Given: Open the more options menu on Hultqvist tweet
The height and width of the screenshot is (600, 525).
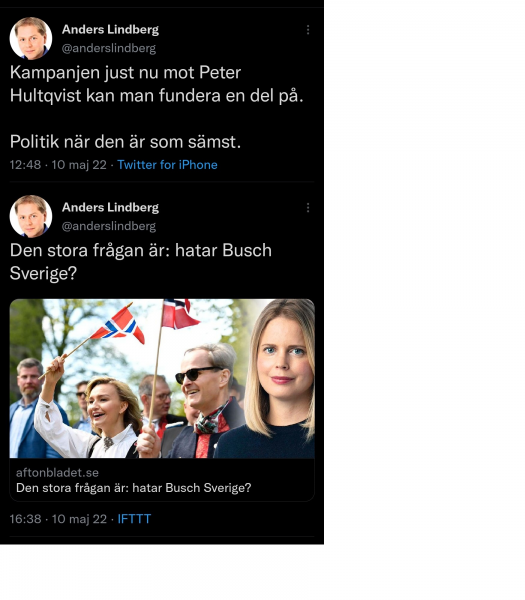Looking at the screenshot, I should pyautogui.click(x=308, y=30).
